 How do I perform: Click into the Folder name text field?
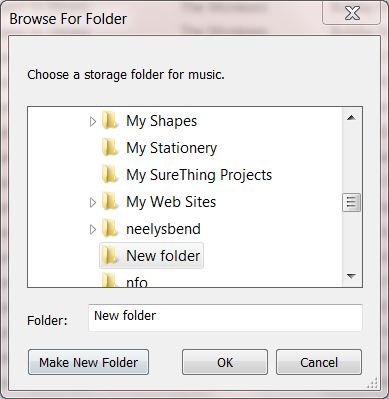coord(225,318)
